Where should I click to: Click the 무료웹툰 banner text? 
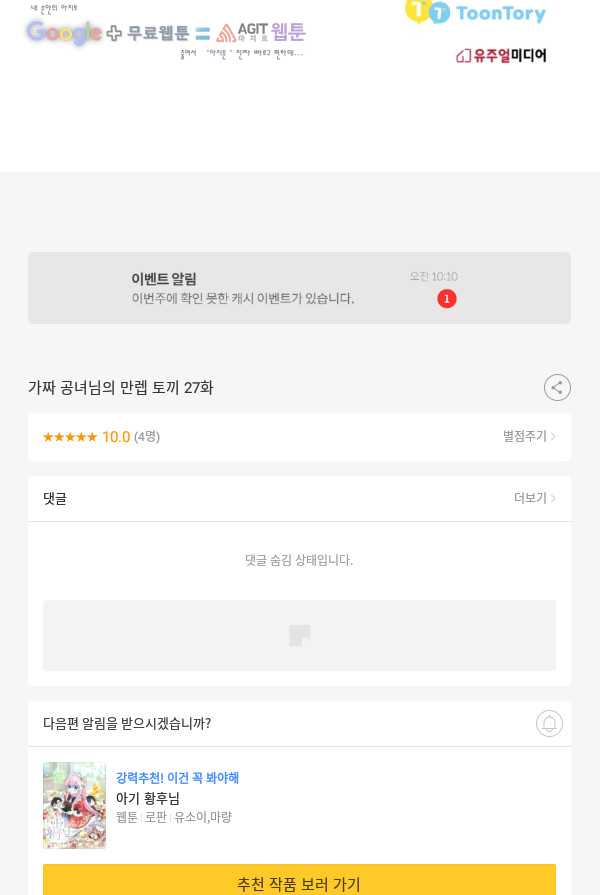tap(158, 33)
